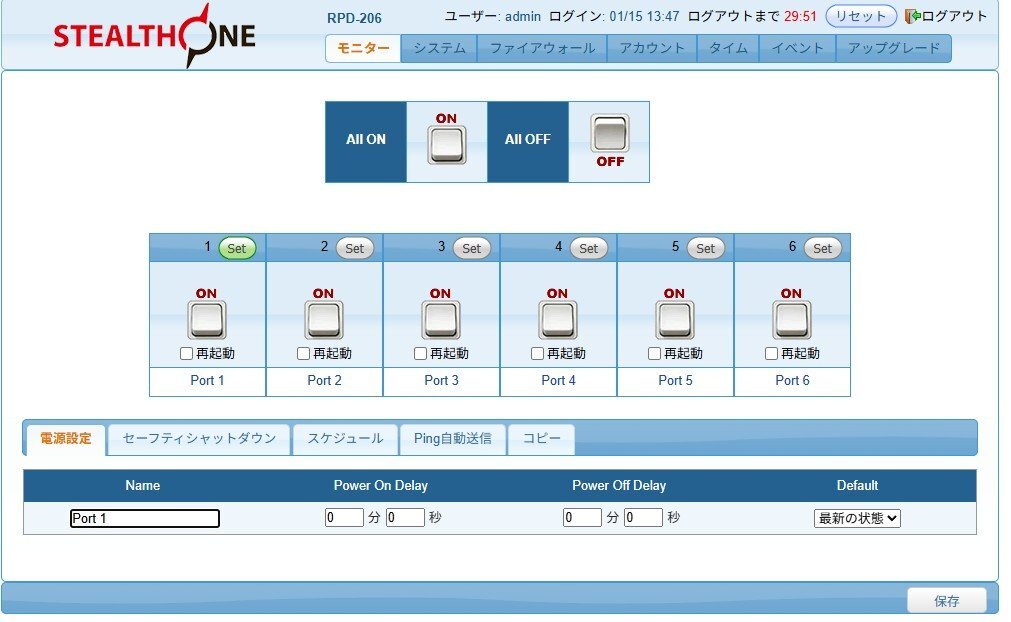Click the RPD-206 device model text
Image resolution: width=1011 pixels, height=622 pixels.
(x=355, y=18)
